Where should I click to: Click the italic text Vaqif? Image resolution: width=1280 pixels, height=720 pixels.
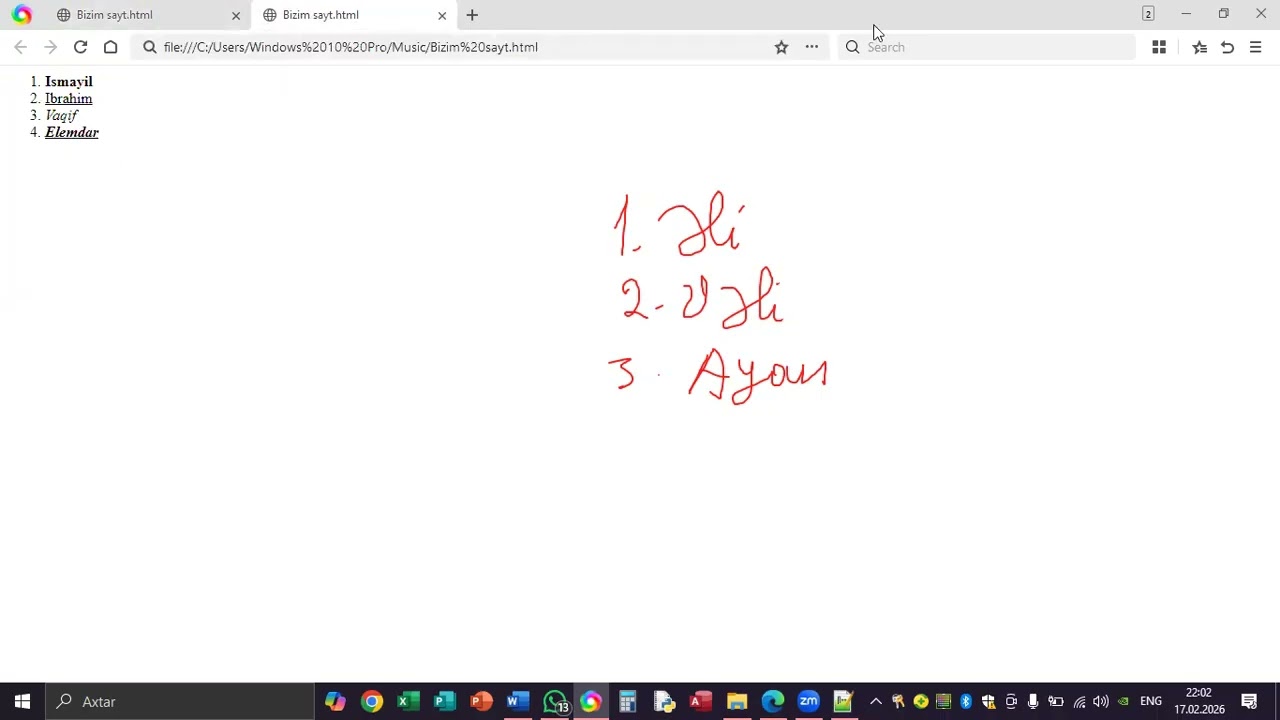(61, 115)
